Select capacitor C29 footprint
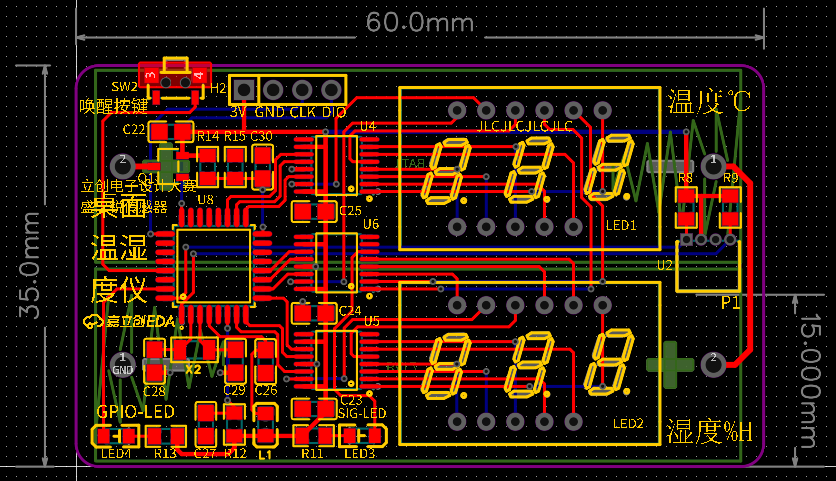Viewport: 836px width, 481px height. [235, 362]
